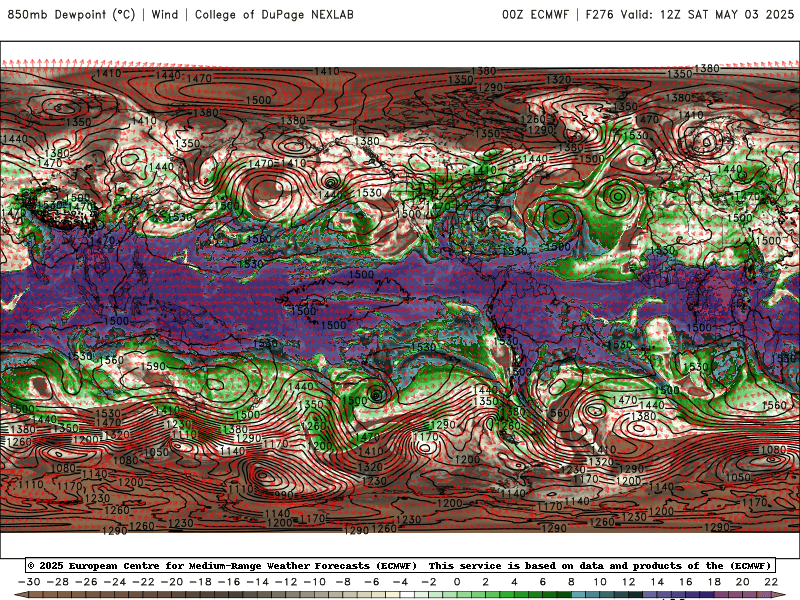Image resolution: width=800 pixels, height=600 pixels.
Task: Click the '990' contour label on map
Action: click(284, 494)
